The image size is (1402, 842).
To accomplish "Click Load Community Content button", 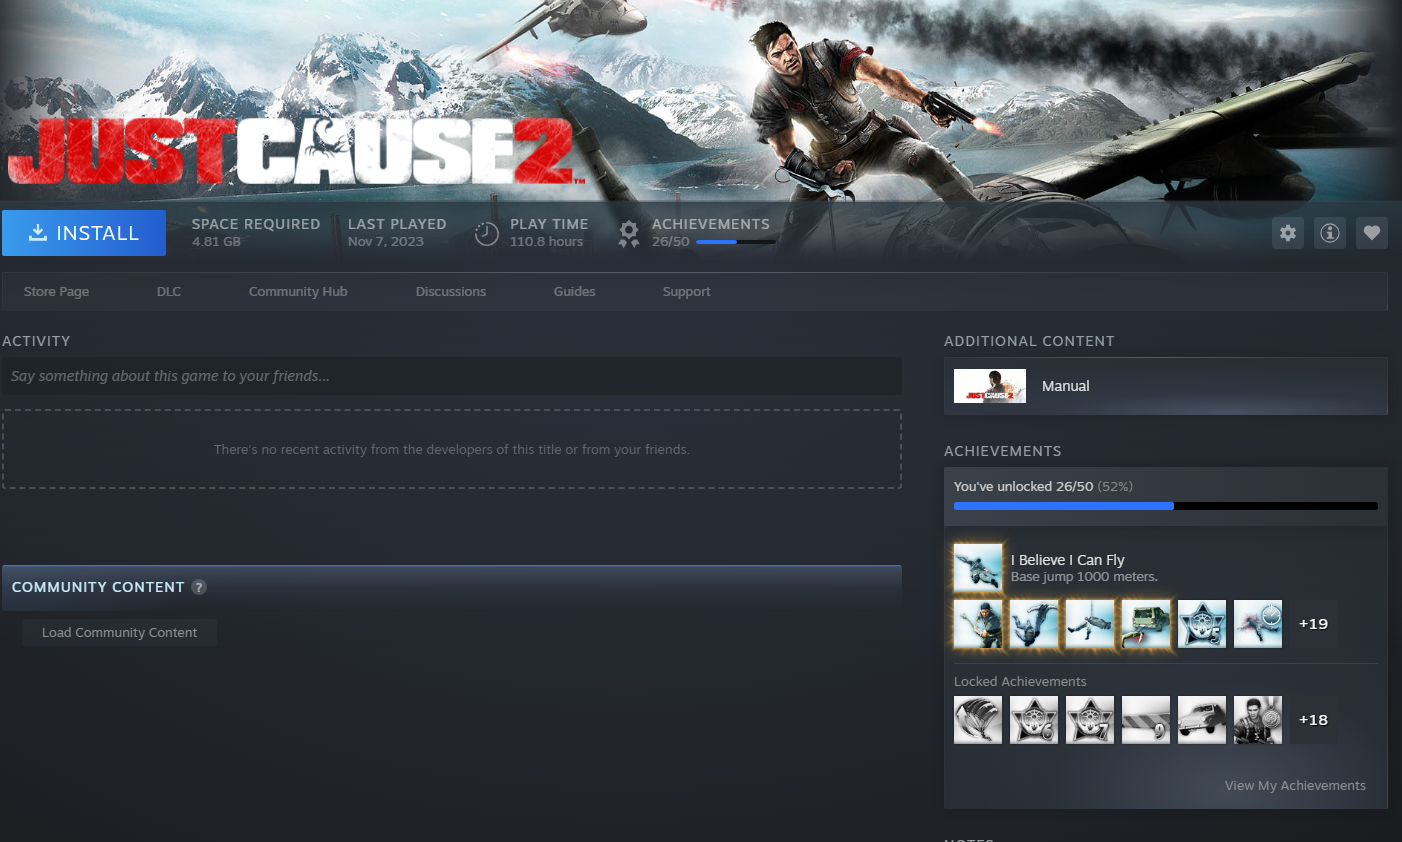I will click(x=119, y=632).
